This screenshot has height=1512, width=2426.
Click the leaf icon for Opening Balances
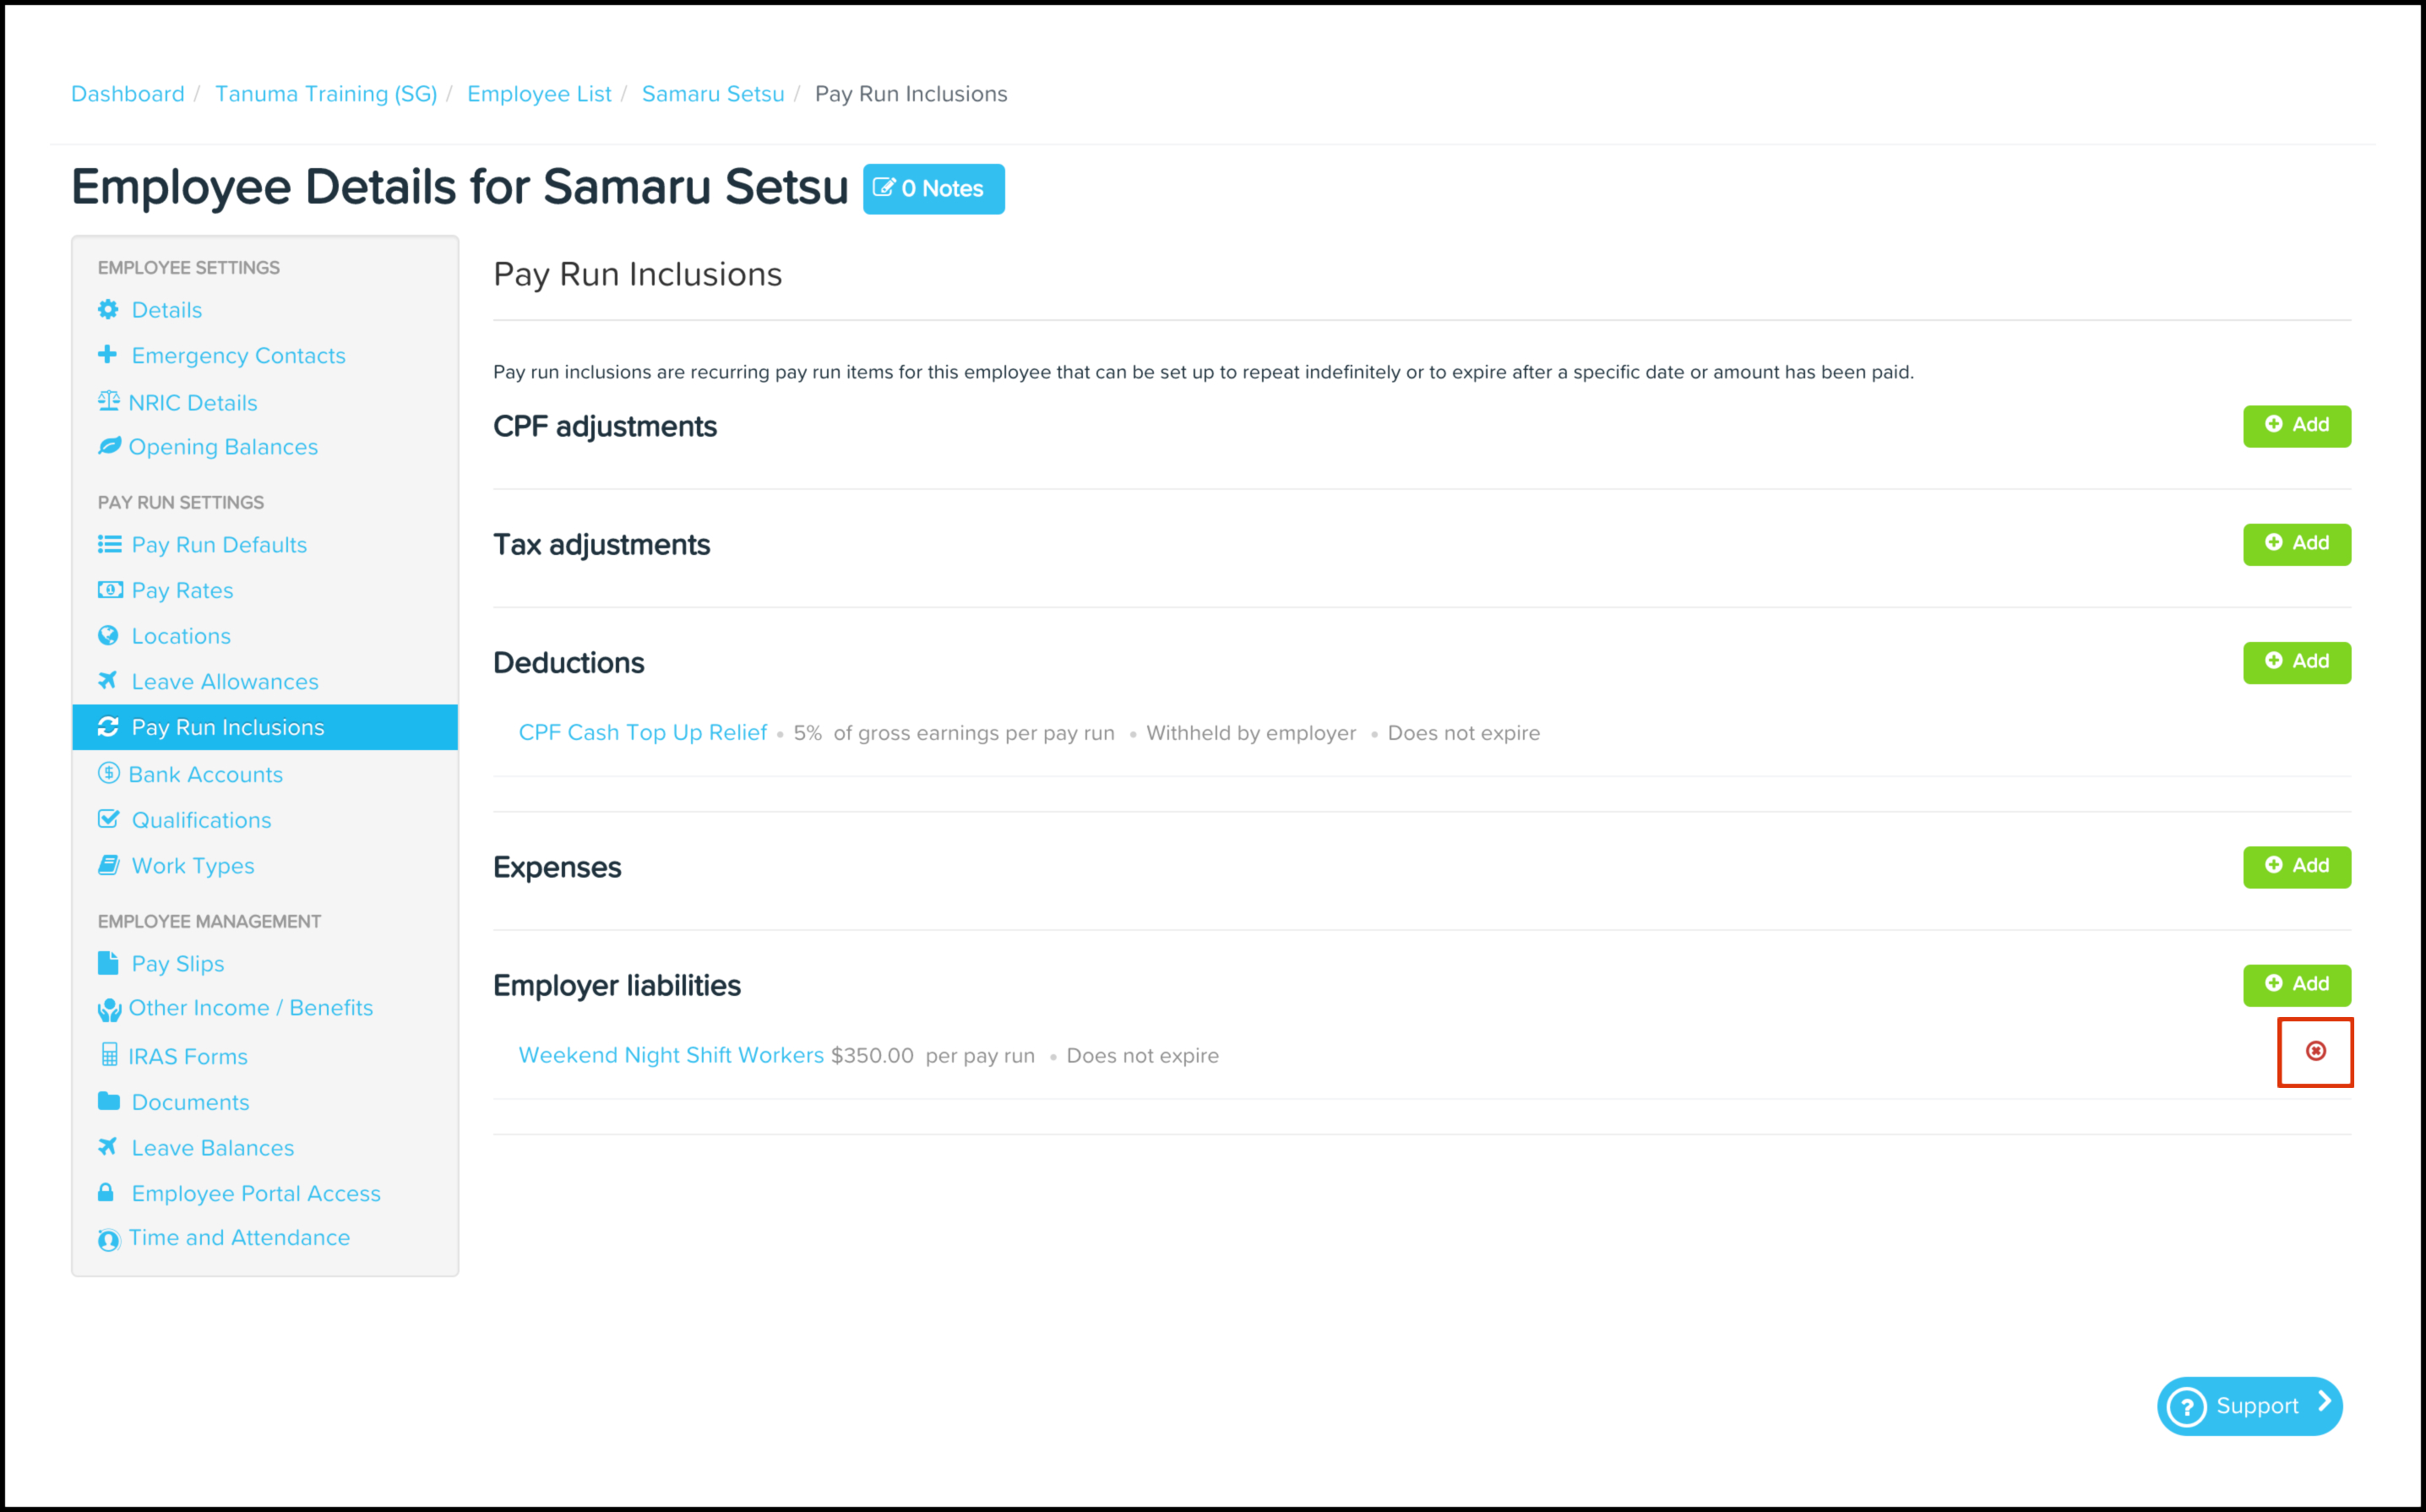[x=109, y=446]
